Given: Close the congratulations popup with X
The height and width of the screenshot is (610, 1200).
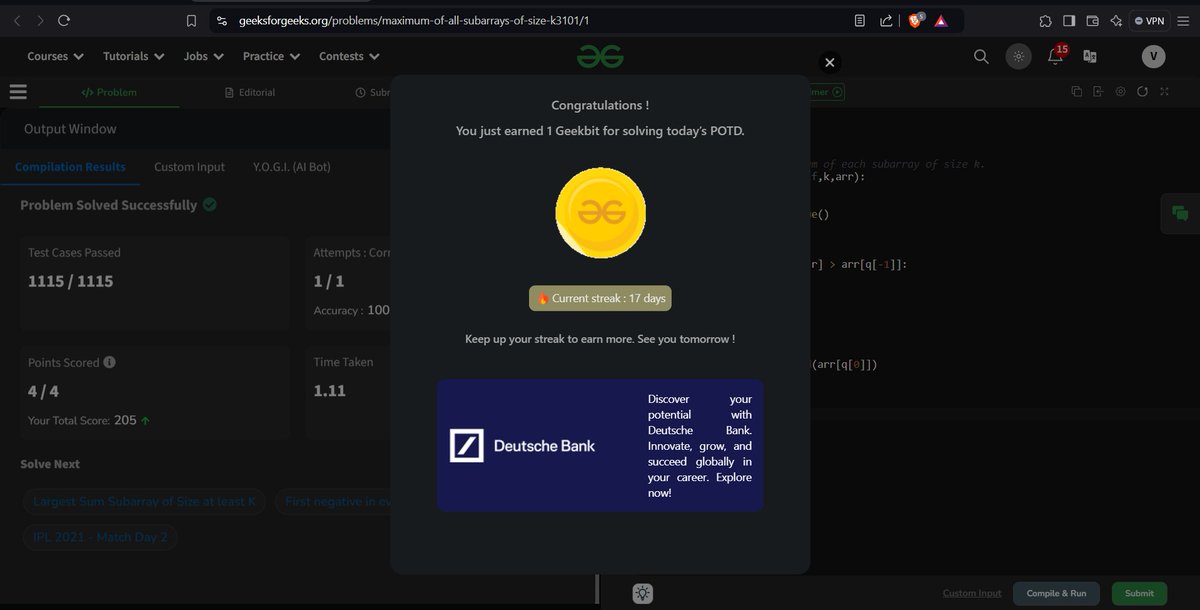Looking at the screenshot, I should (x=829, y=63).
